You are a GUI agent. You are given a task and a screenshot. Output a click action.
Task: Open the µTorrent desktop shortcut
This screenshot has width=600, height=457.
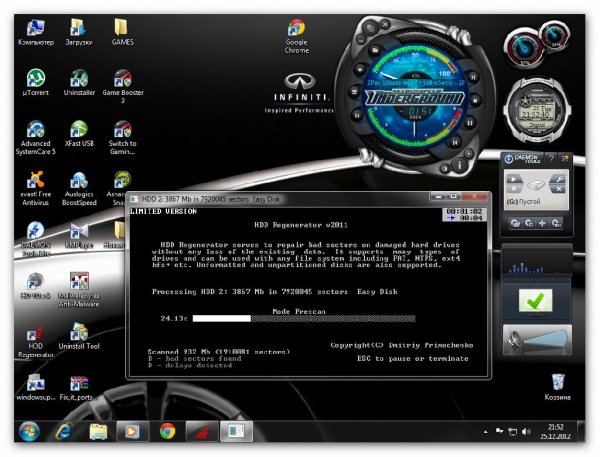(36, 82)
